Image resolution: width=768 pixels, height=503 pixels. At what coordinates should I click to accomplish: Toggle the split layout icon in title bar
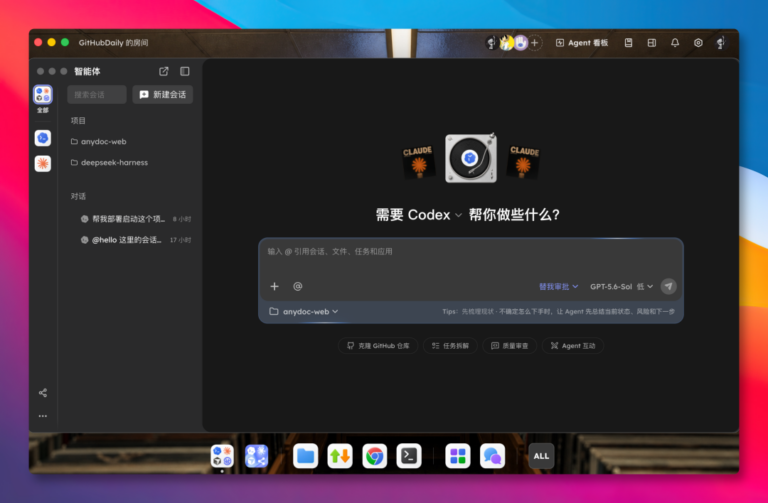click(x=652, y=43)
